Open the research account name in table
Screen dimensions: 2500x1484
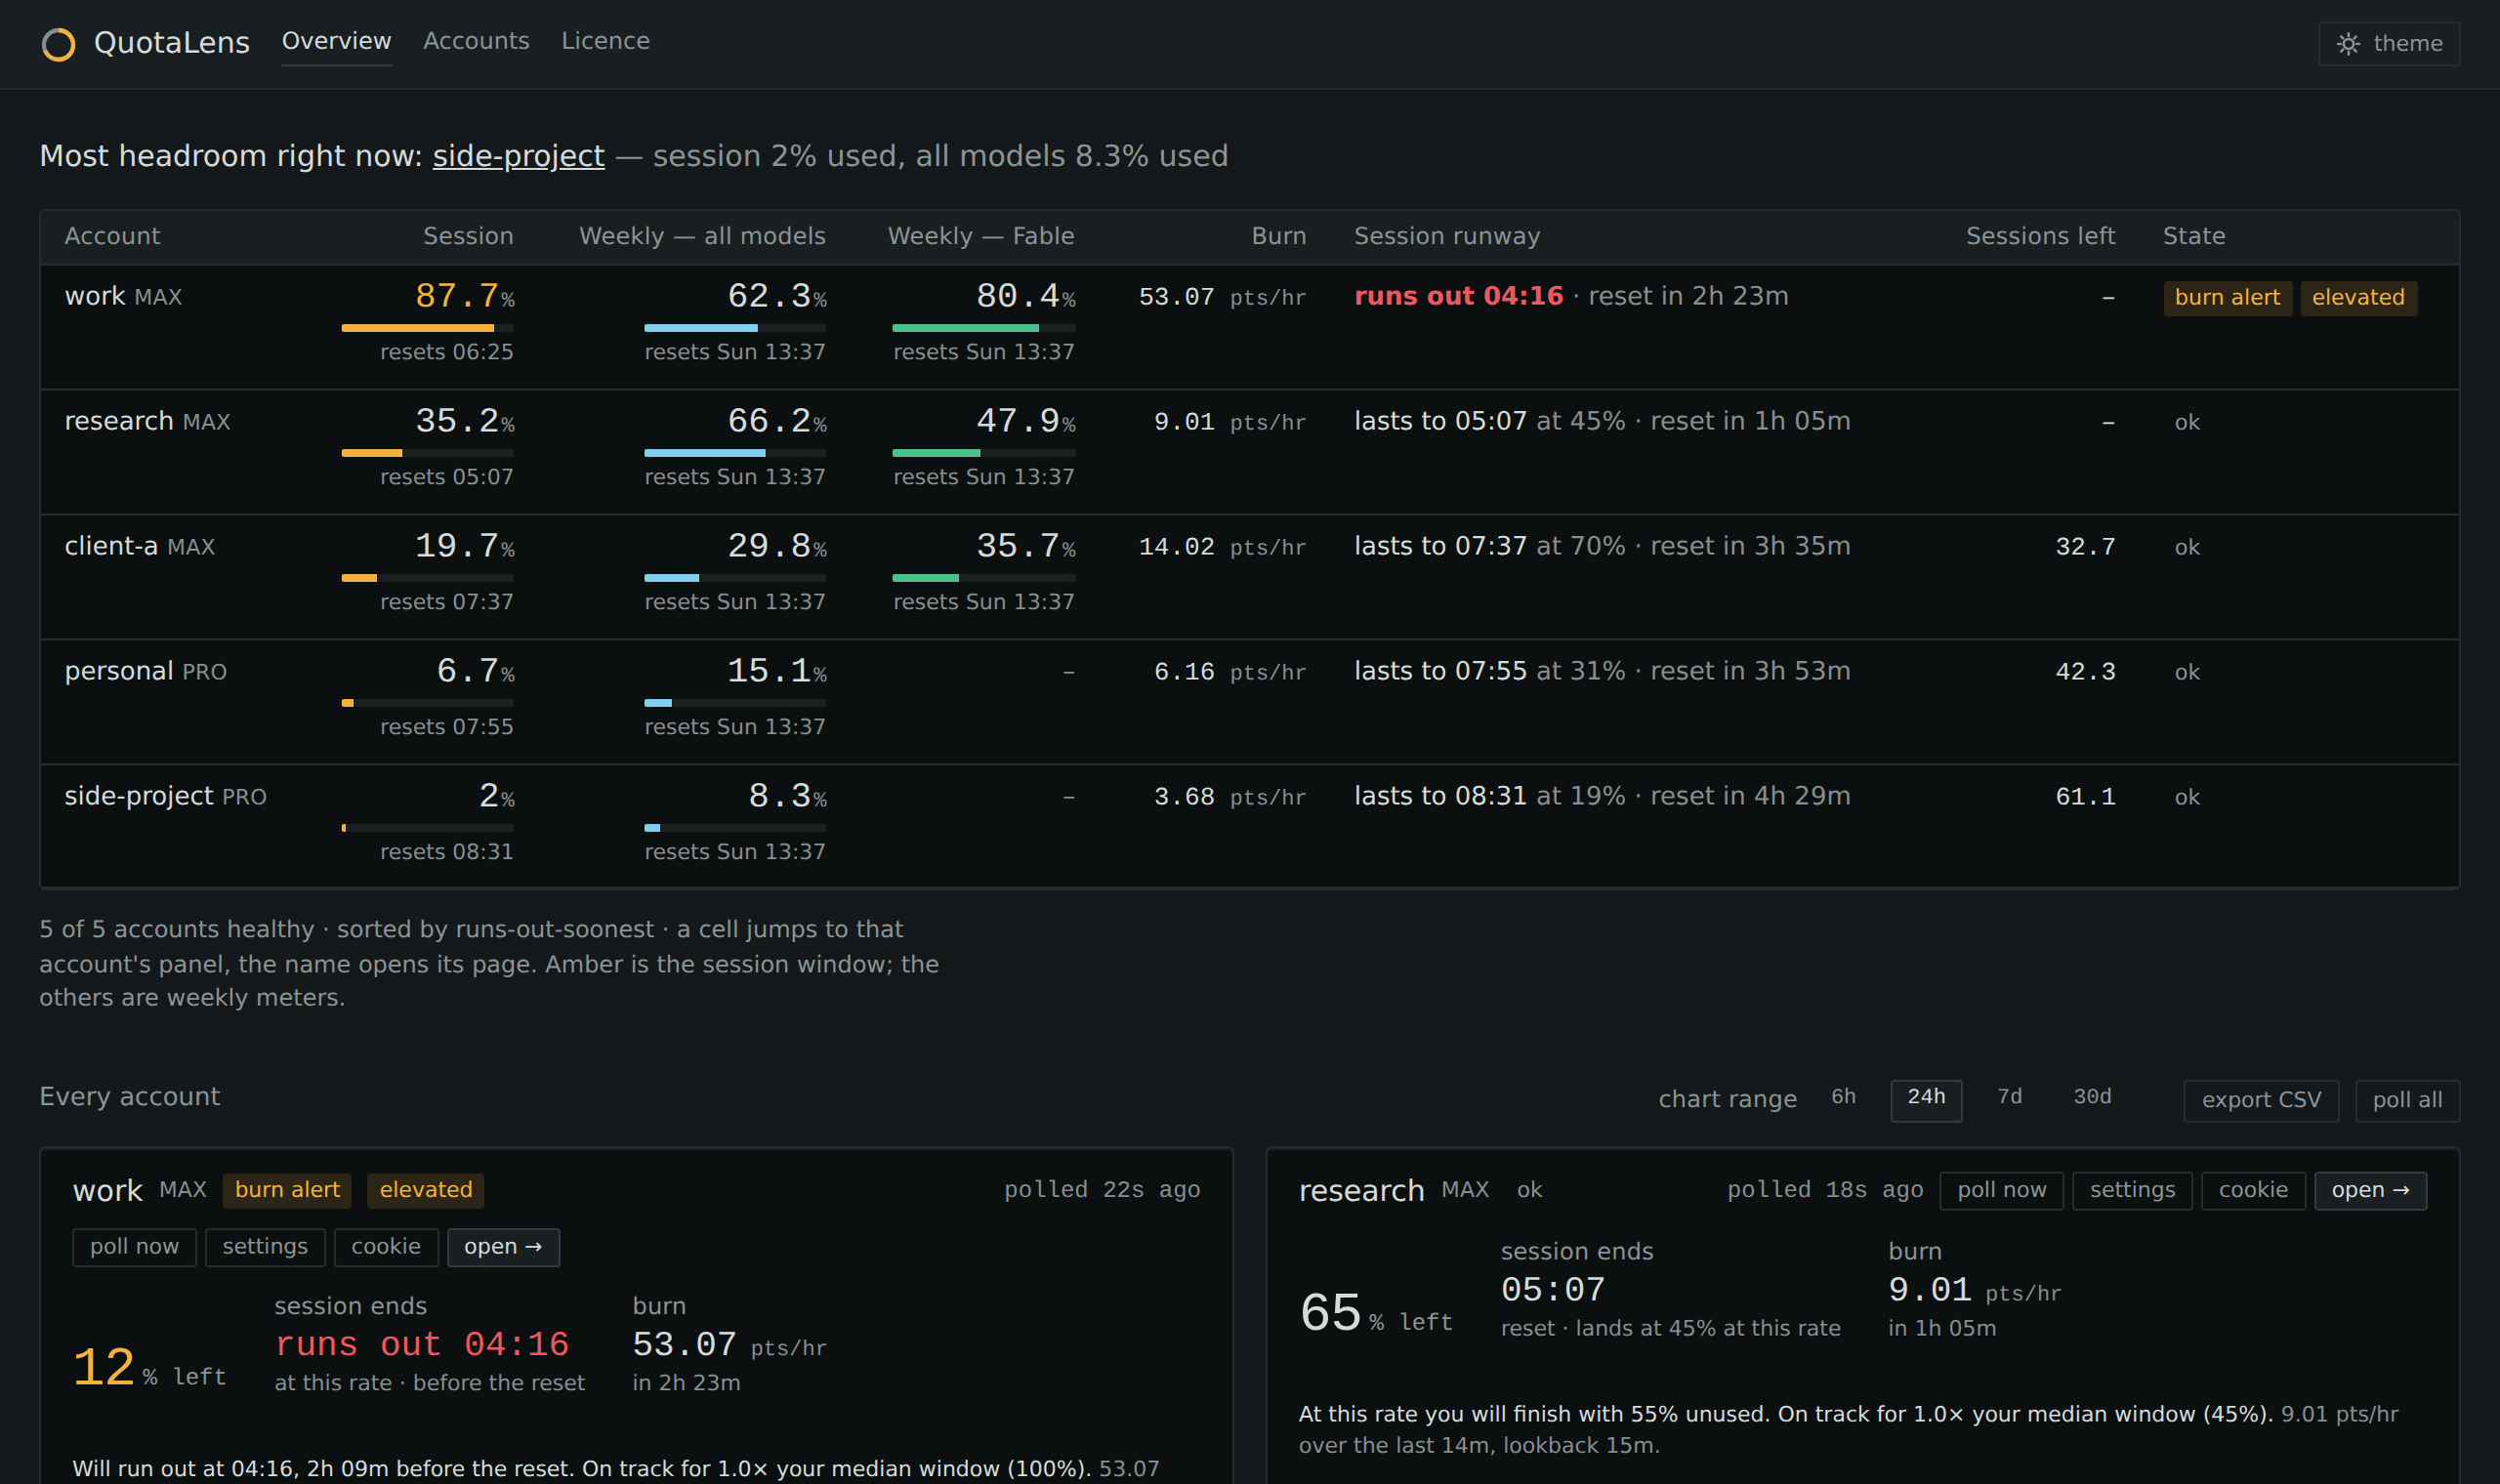point(119,421)
